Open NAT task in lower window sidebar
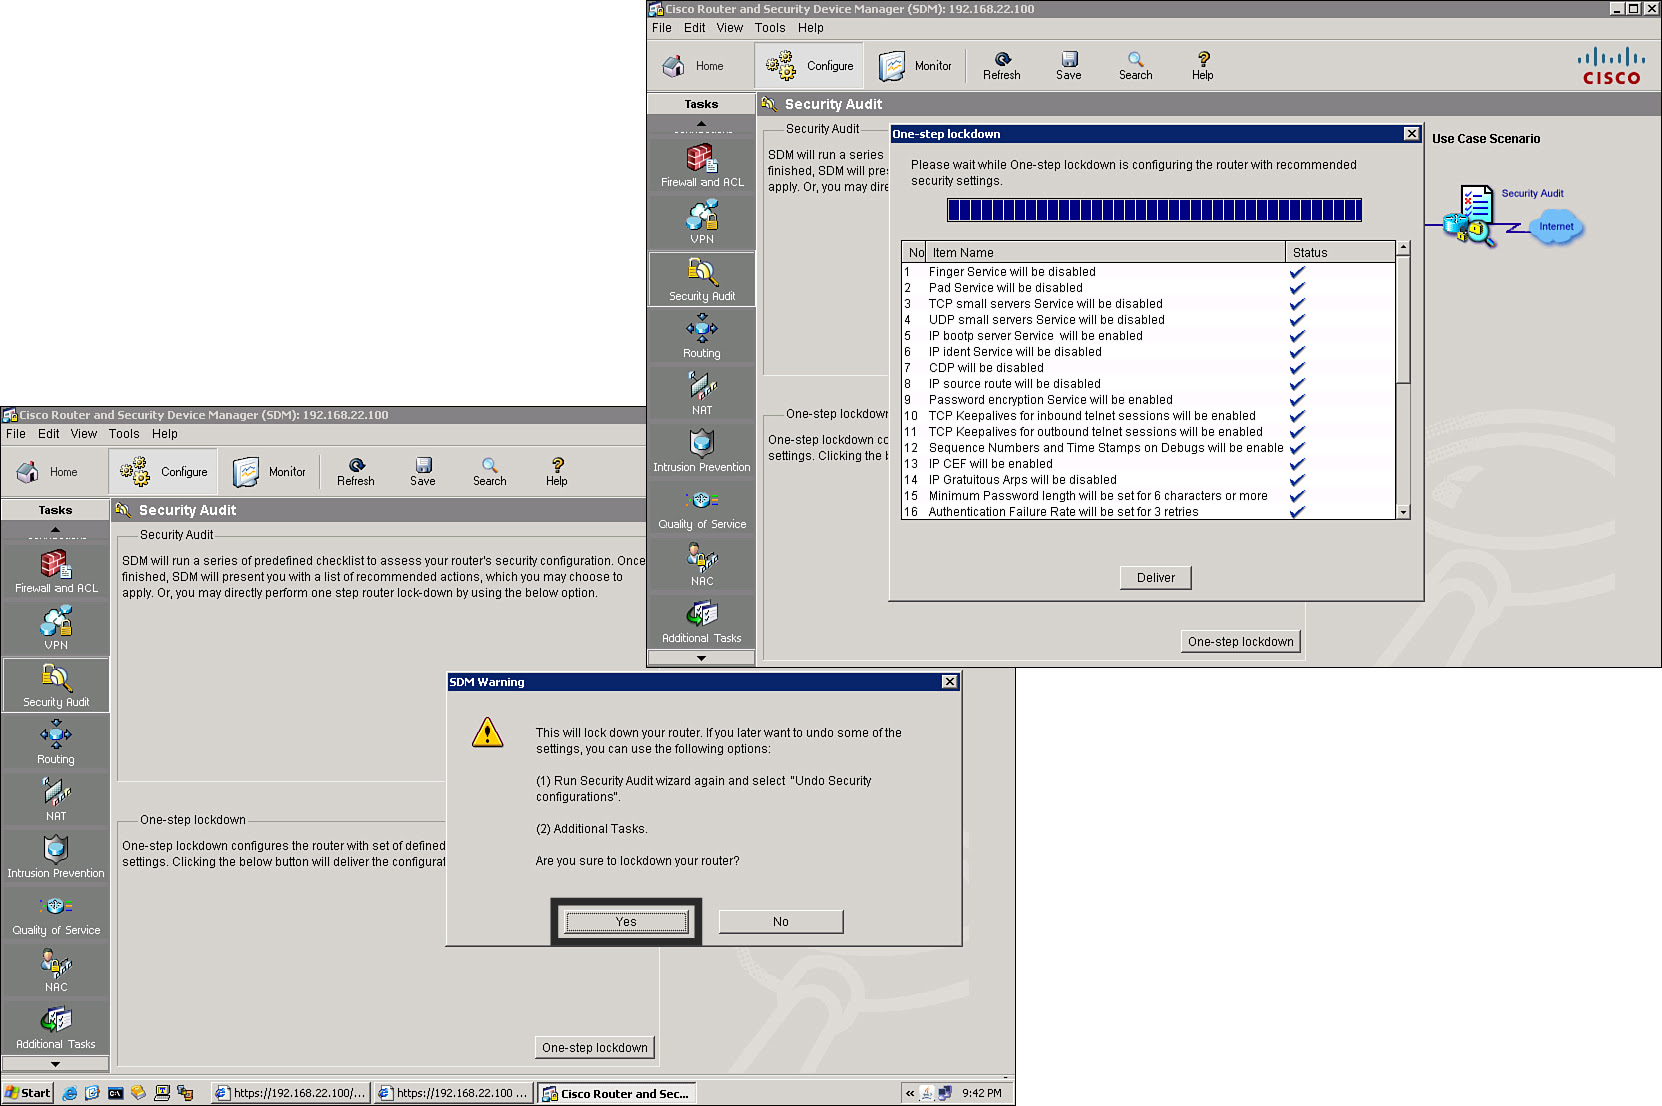Screen dimensions: 1662x1106 (56, 799)
